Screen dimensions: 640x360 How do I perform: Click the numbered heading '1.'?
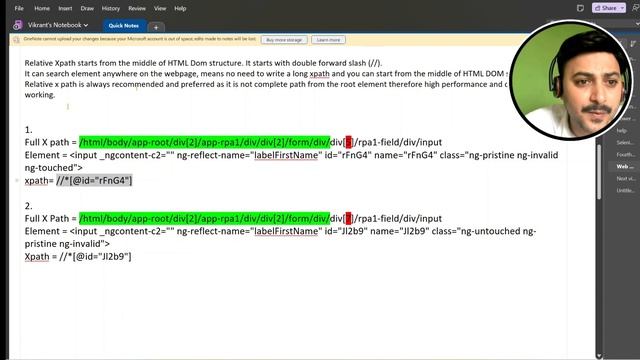[28, 130]
